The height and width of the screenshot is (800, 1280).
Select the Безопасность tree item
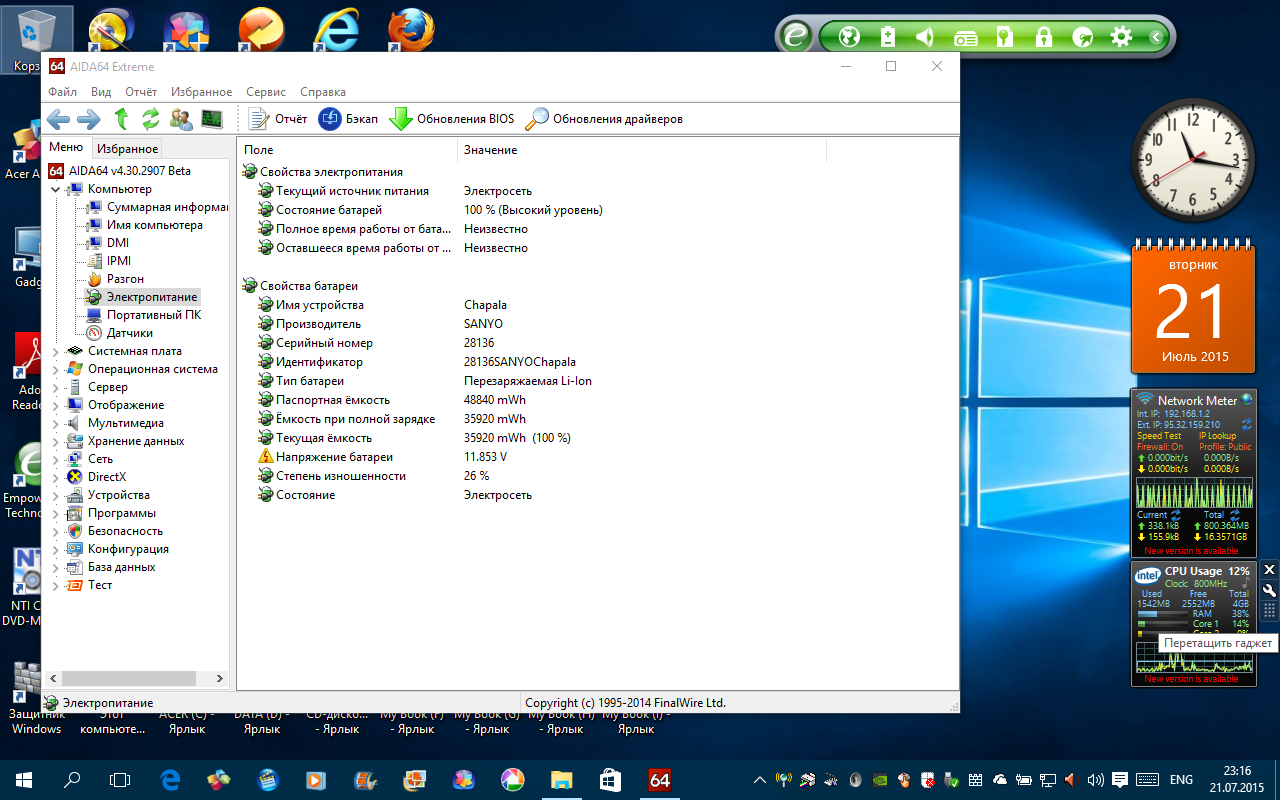click(x=125, y=531)
